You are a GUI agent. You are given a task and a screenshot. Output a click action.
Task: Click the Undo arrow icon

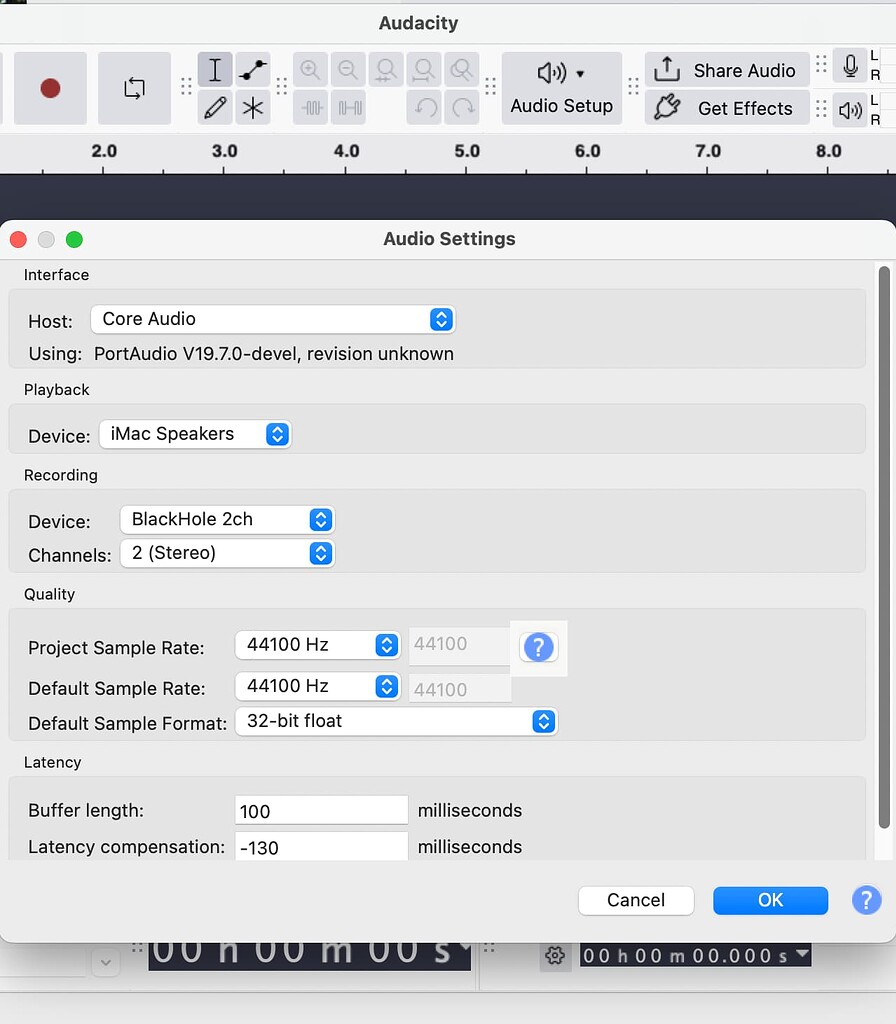(424, 108)
